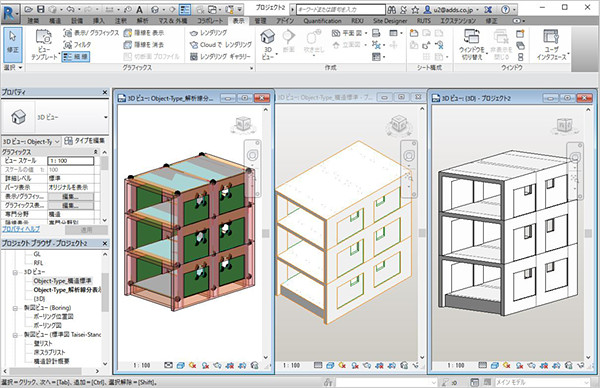This screenshot has height=388, width=600.
Task: Collapse the グラフィックス section in Properties
Action: [96, 152]
